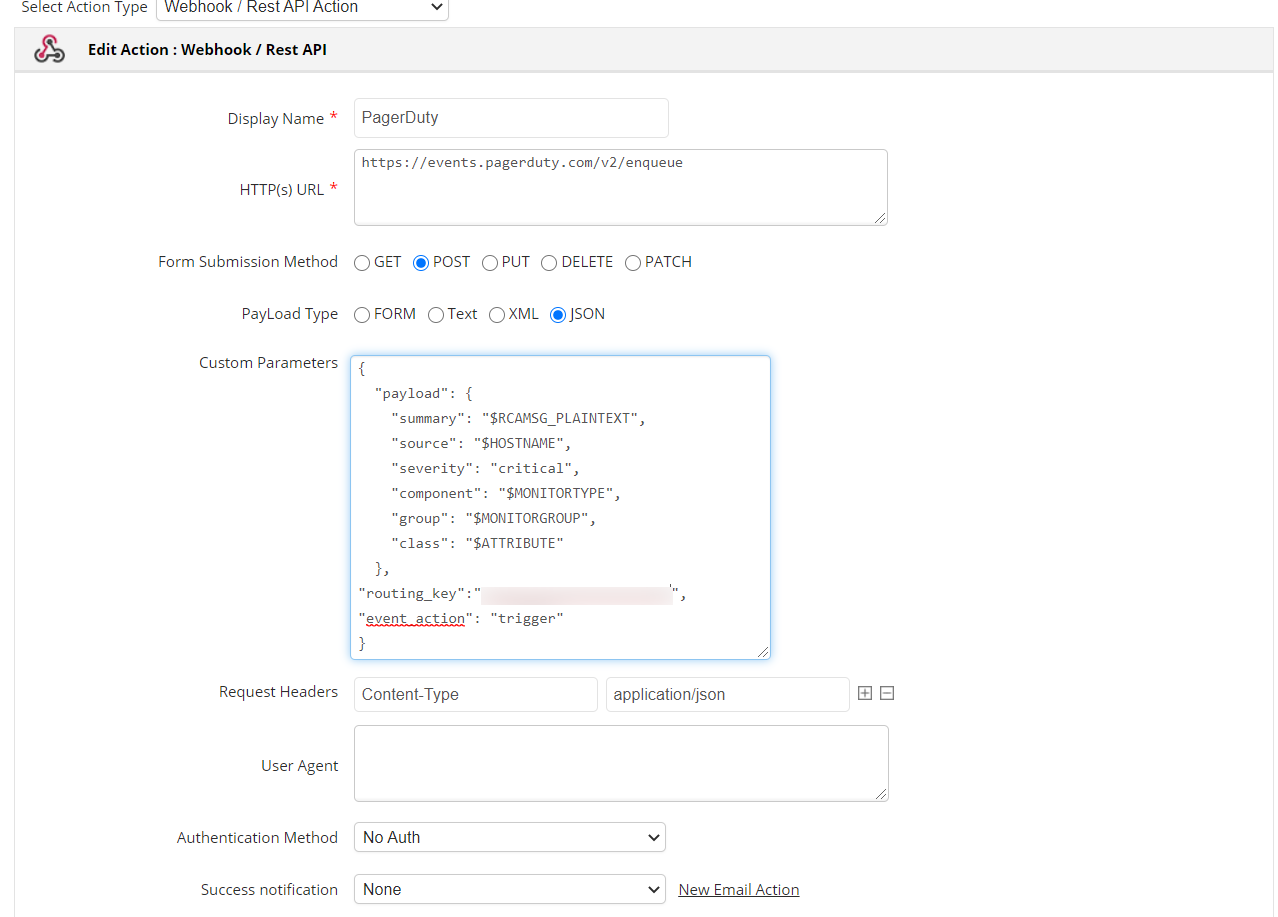Click the New Email Action link
Viewport: 1278px width, 917px height.
point(738,890)
